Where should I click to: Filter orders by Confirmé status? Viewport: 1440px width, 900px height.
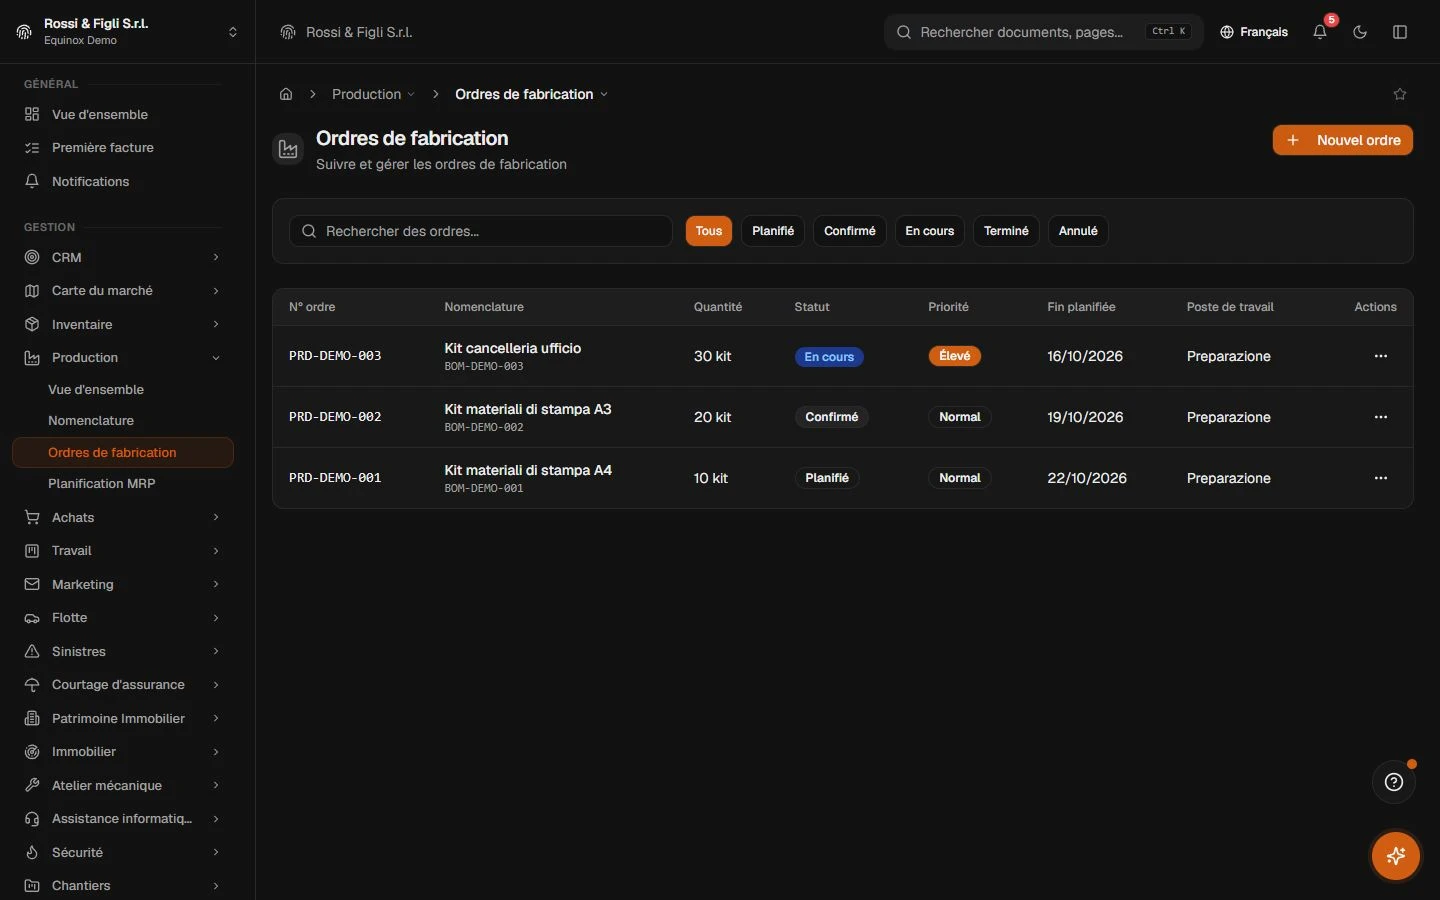[850, 231]
